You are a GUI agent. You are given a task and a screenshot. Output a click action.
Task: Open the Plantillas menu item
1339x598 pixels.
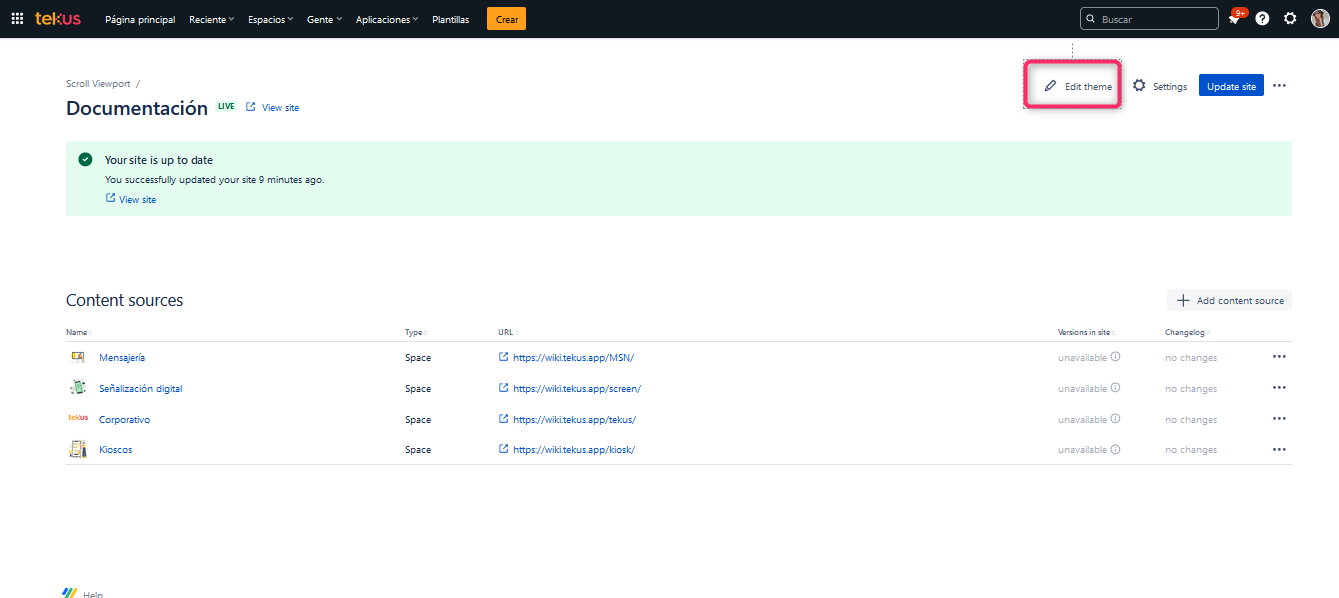tap(450, 19)
